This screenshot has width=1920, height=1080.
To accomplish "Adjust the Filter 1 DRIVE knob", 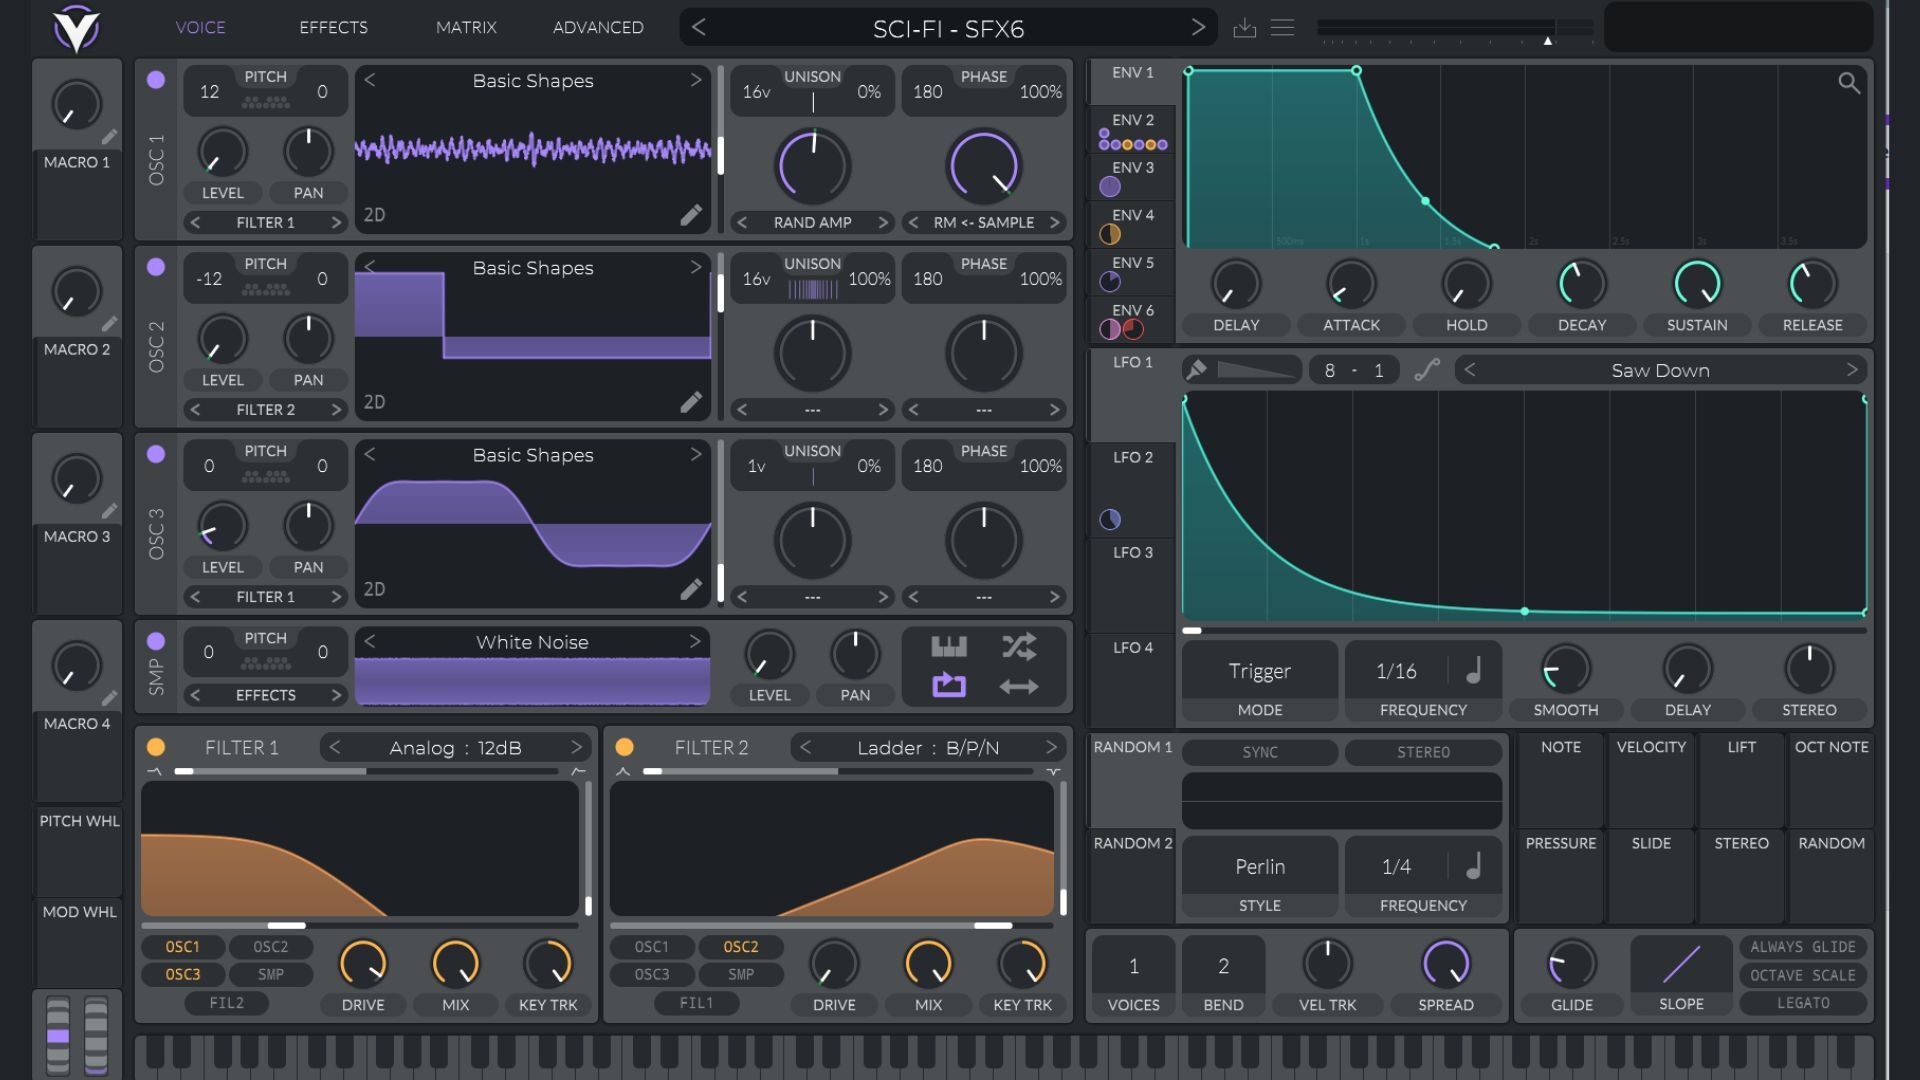I will pos(363,963).
